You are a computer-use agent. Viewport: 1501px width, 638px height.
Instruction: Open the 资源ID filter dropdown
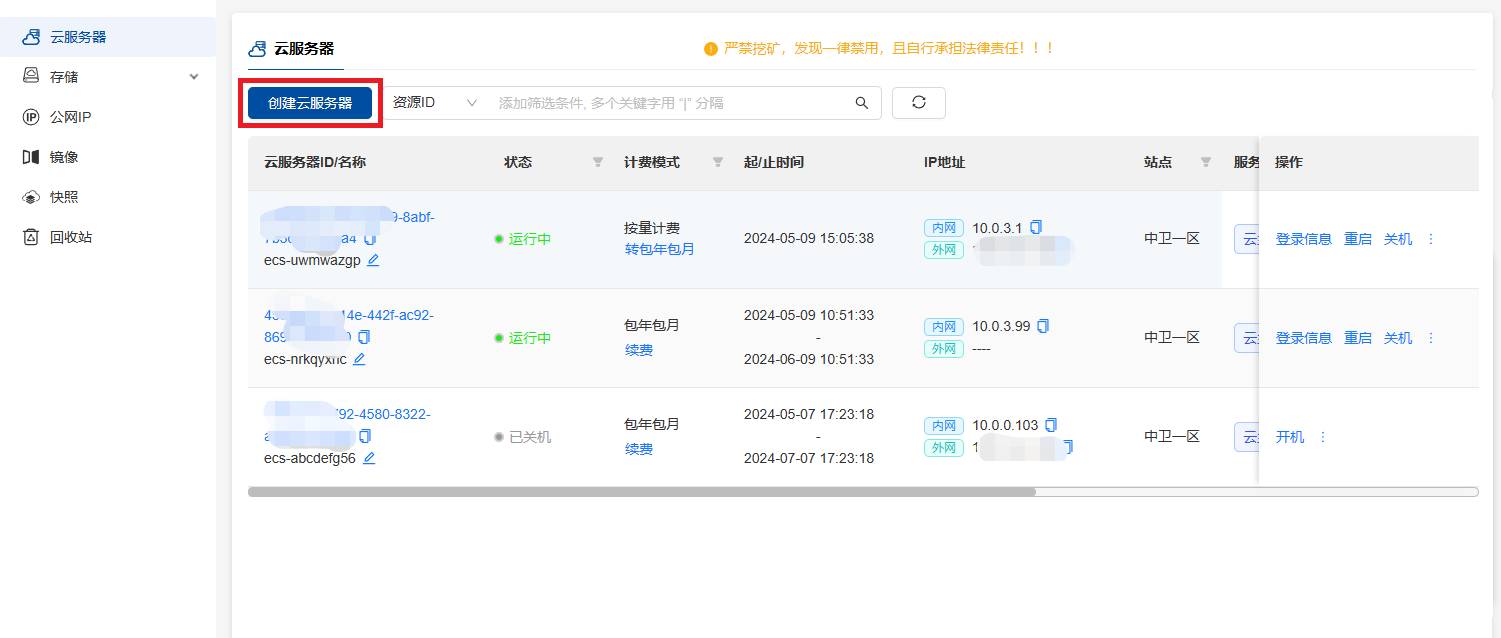(435, 103)
